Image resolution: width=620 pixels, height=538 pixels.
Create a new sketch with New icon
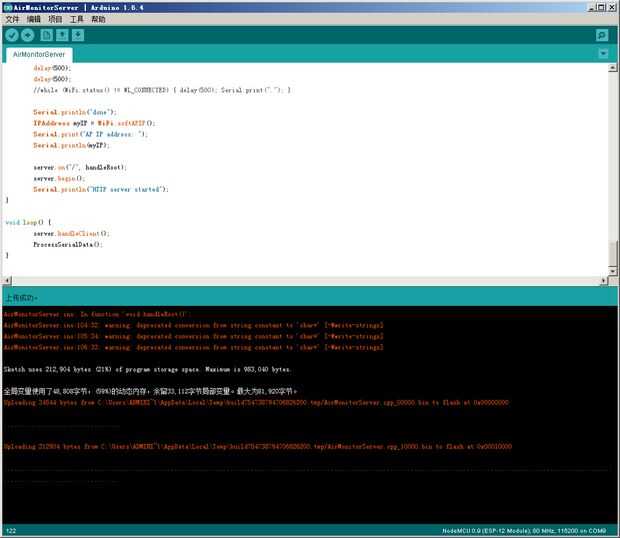pos(46,35)
